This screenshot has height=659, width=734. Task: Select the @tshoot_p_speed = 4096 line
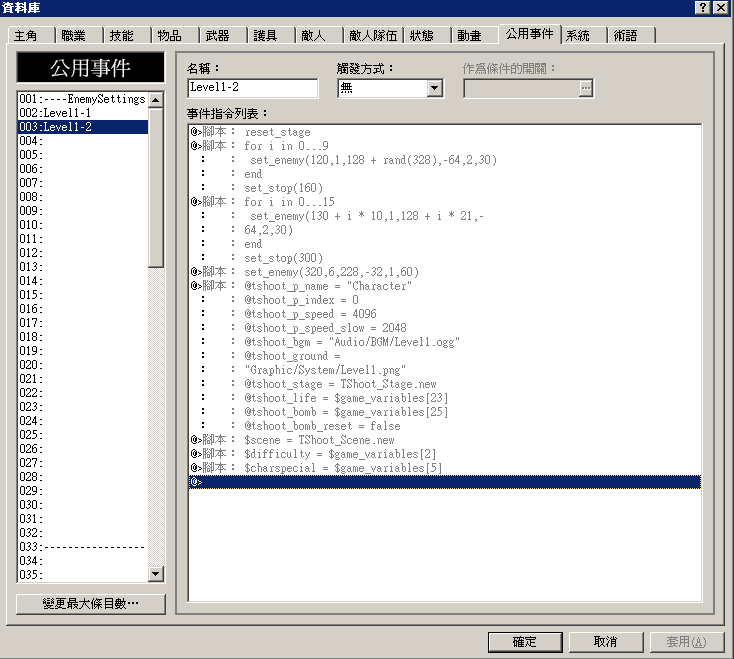445,314
